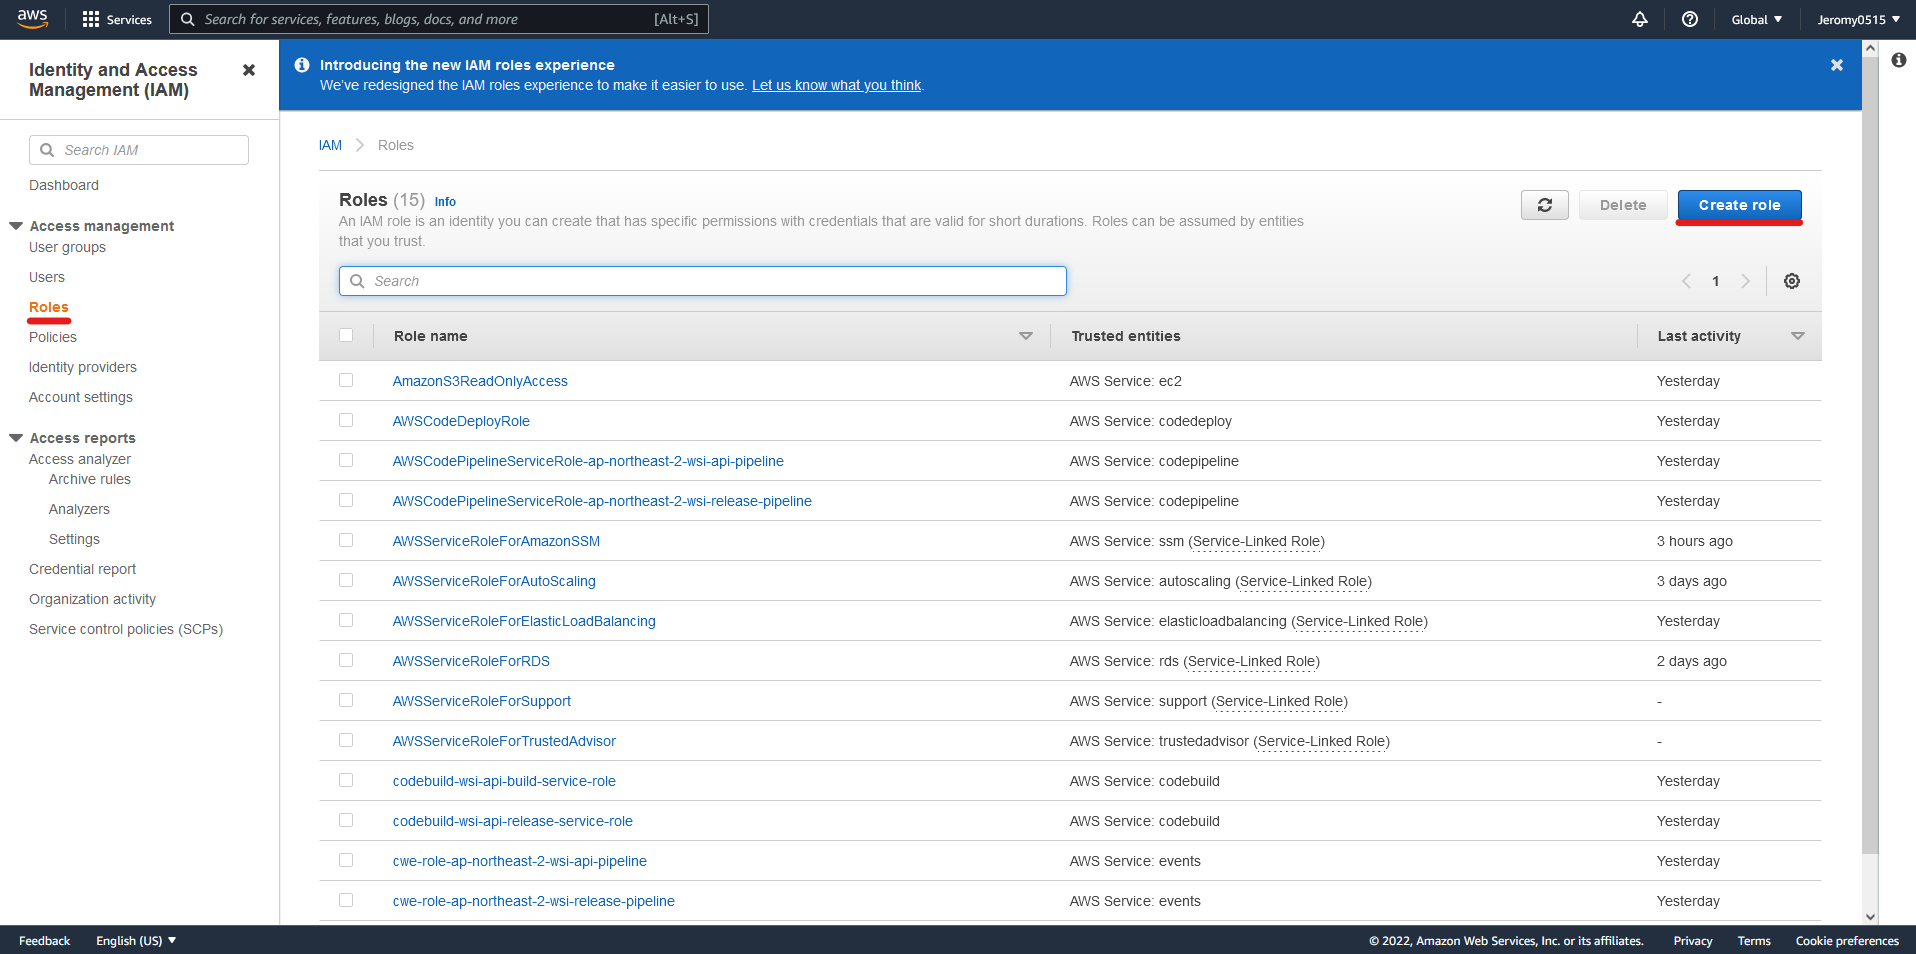
Task: Click the Feedback link in footer
Action: click(44, 941)
